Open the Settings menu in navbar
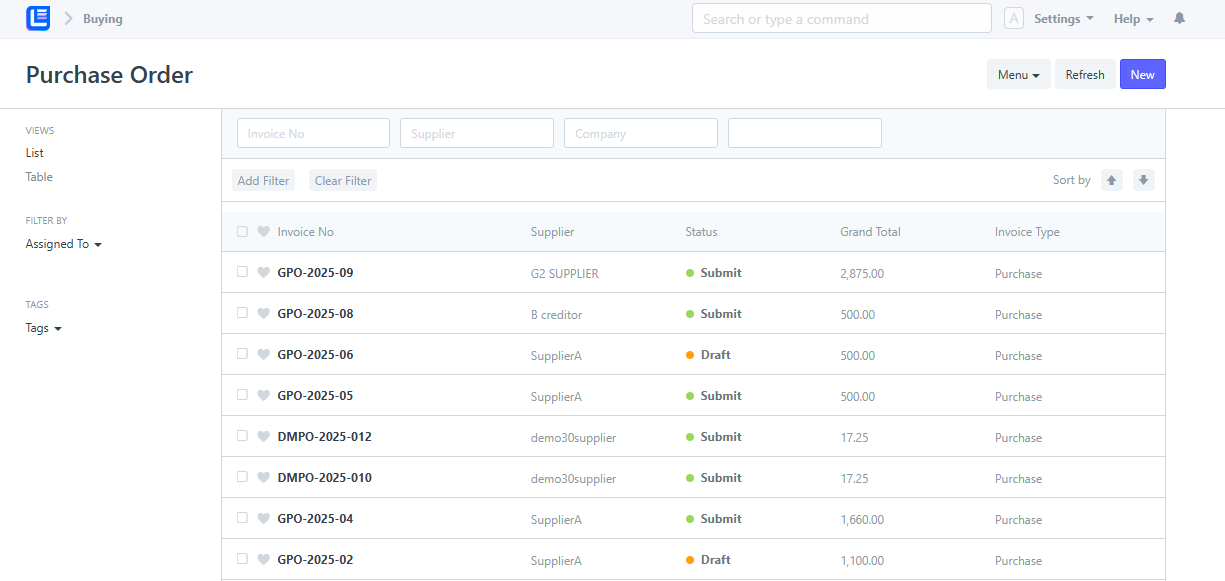This screenshot has width=1225, height=581. coord(1063,19)
